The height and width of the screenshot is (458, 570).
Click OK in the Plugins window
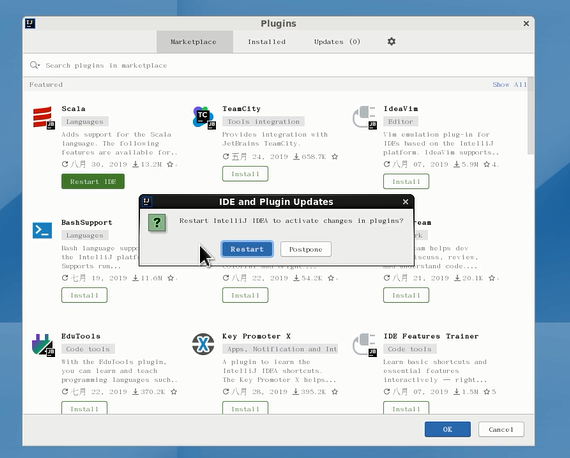coord(447,429)
